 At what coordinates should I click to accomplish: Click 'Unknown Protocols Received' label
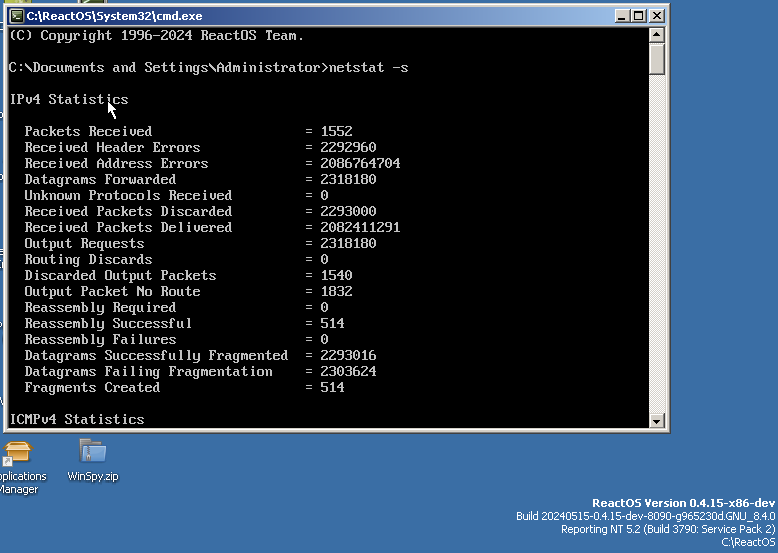(129, 195)
